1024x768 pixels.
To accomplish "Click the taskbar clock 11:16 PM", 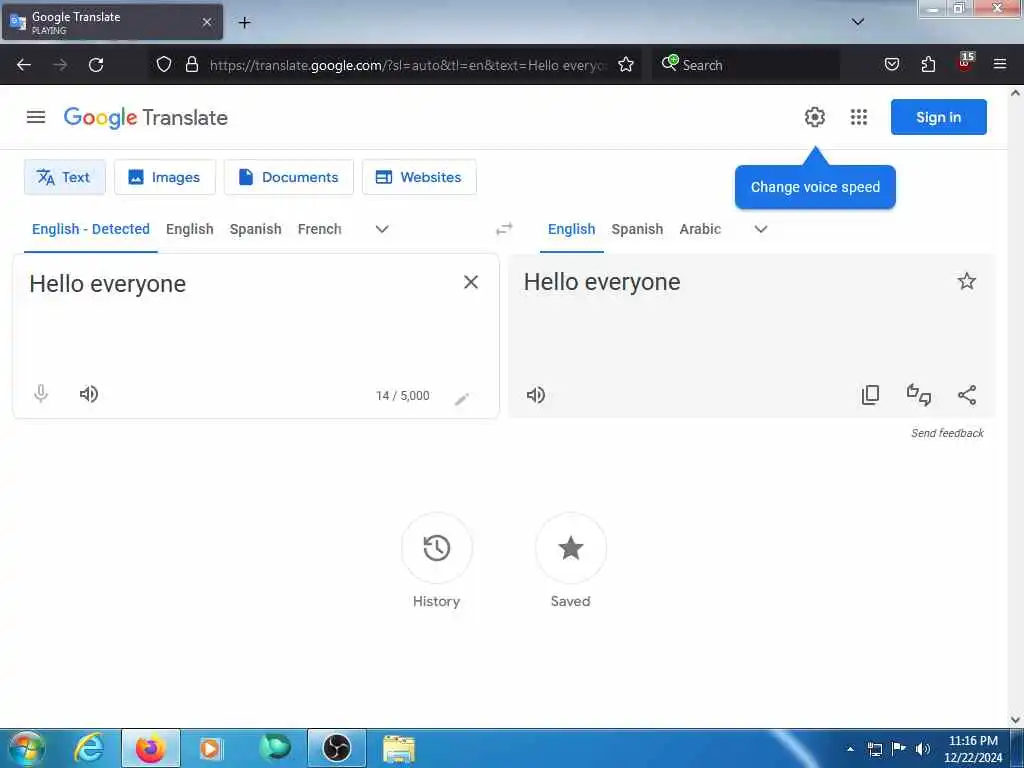I will tap(973, 741).
